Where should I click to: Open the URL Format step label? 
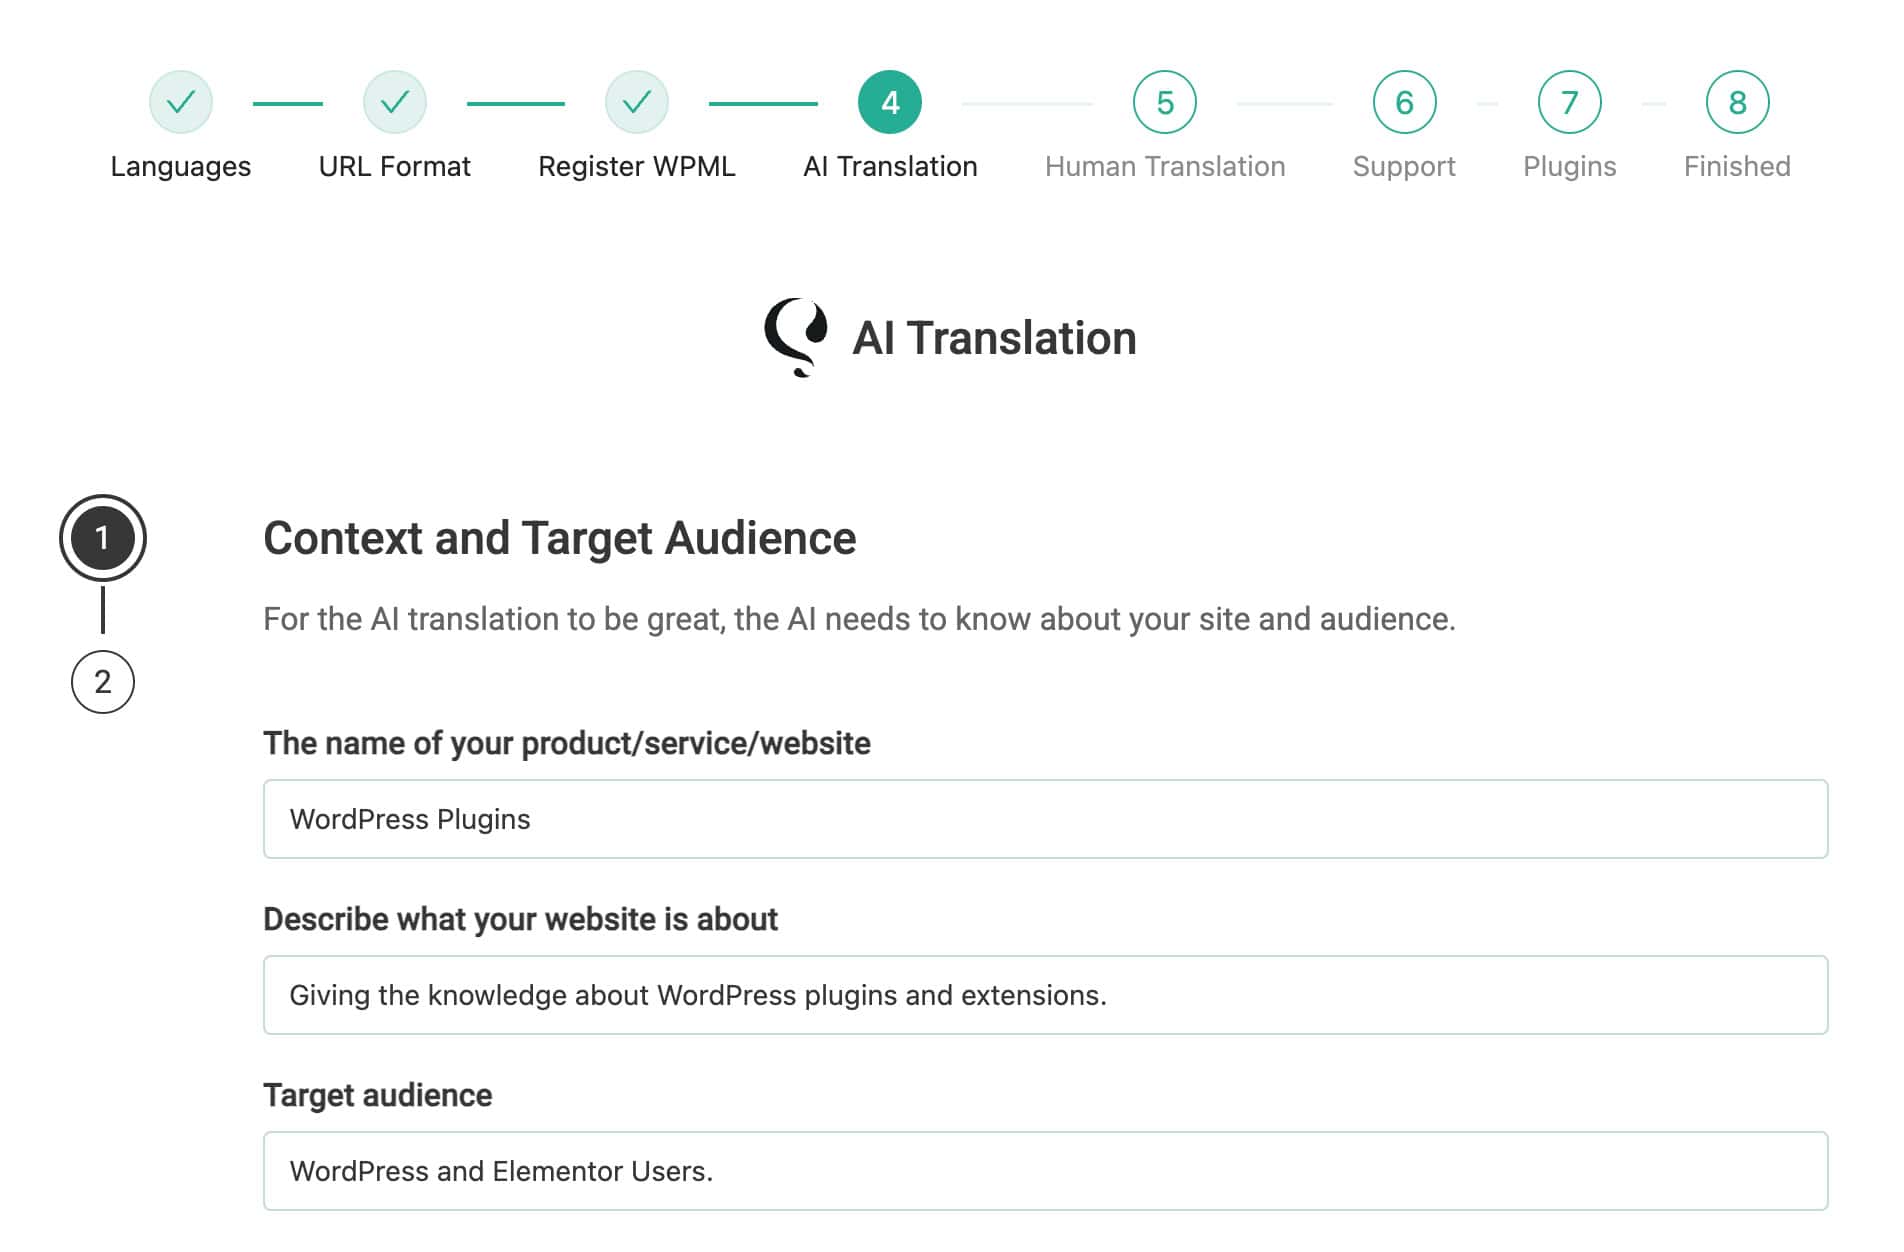[x=395, y=166]
